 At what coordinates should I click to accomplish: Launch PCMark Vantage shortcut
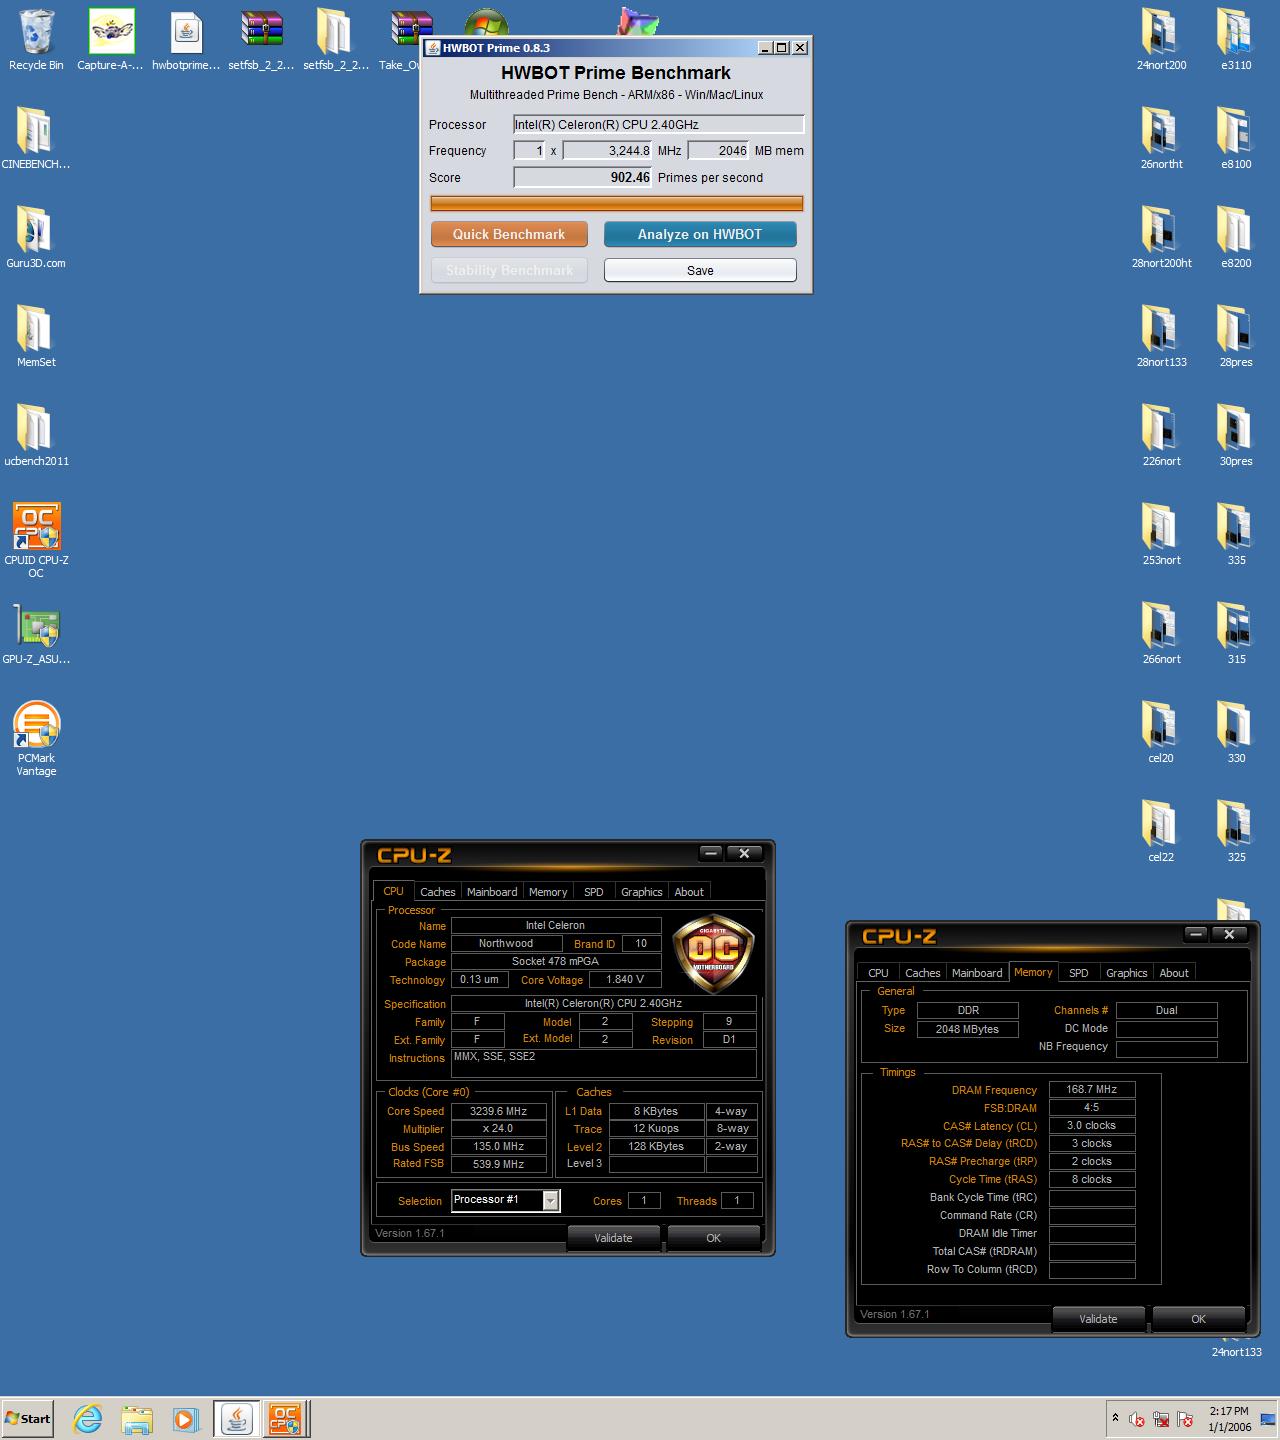coord(36,739)
